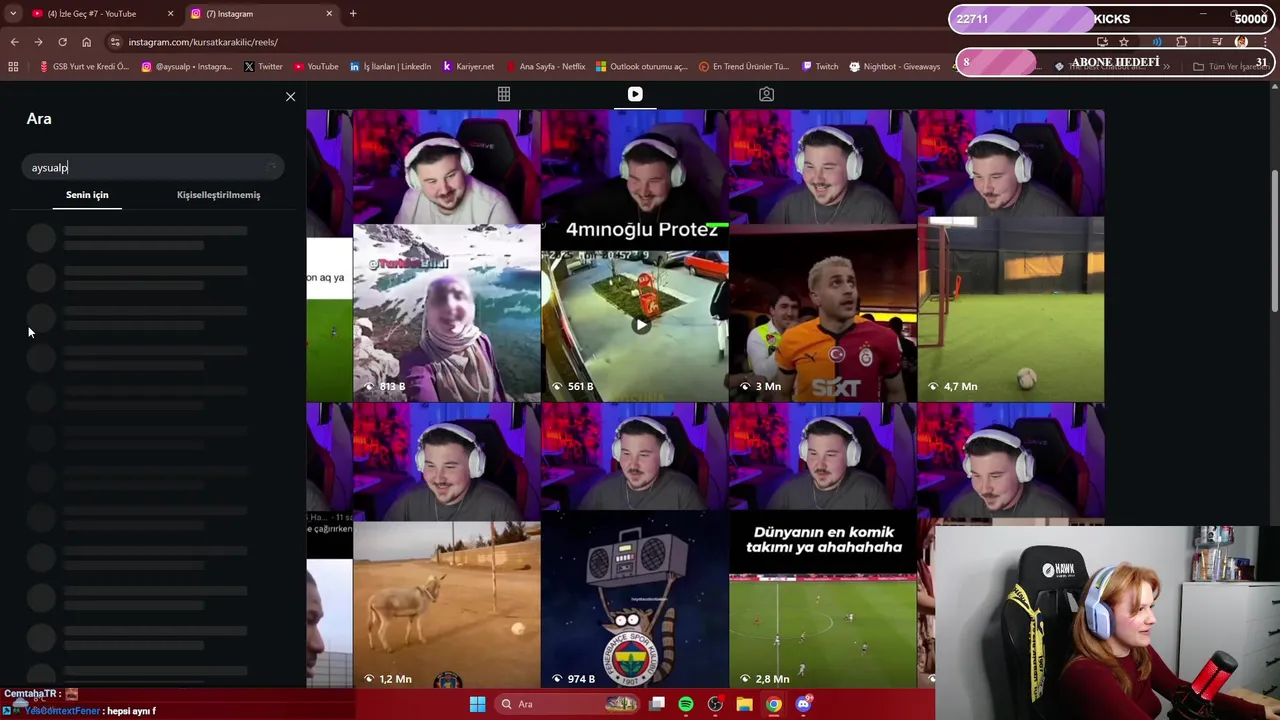Screen dimensions: 1280x720
Task: Reload the current page
Action: pos(62,42)
